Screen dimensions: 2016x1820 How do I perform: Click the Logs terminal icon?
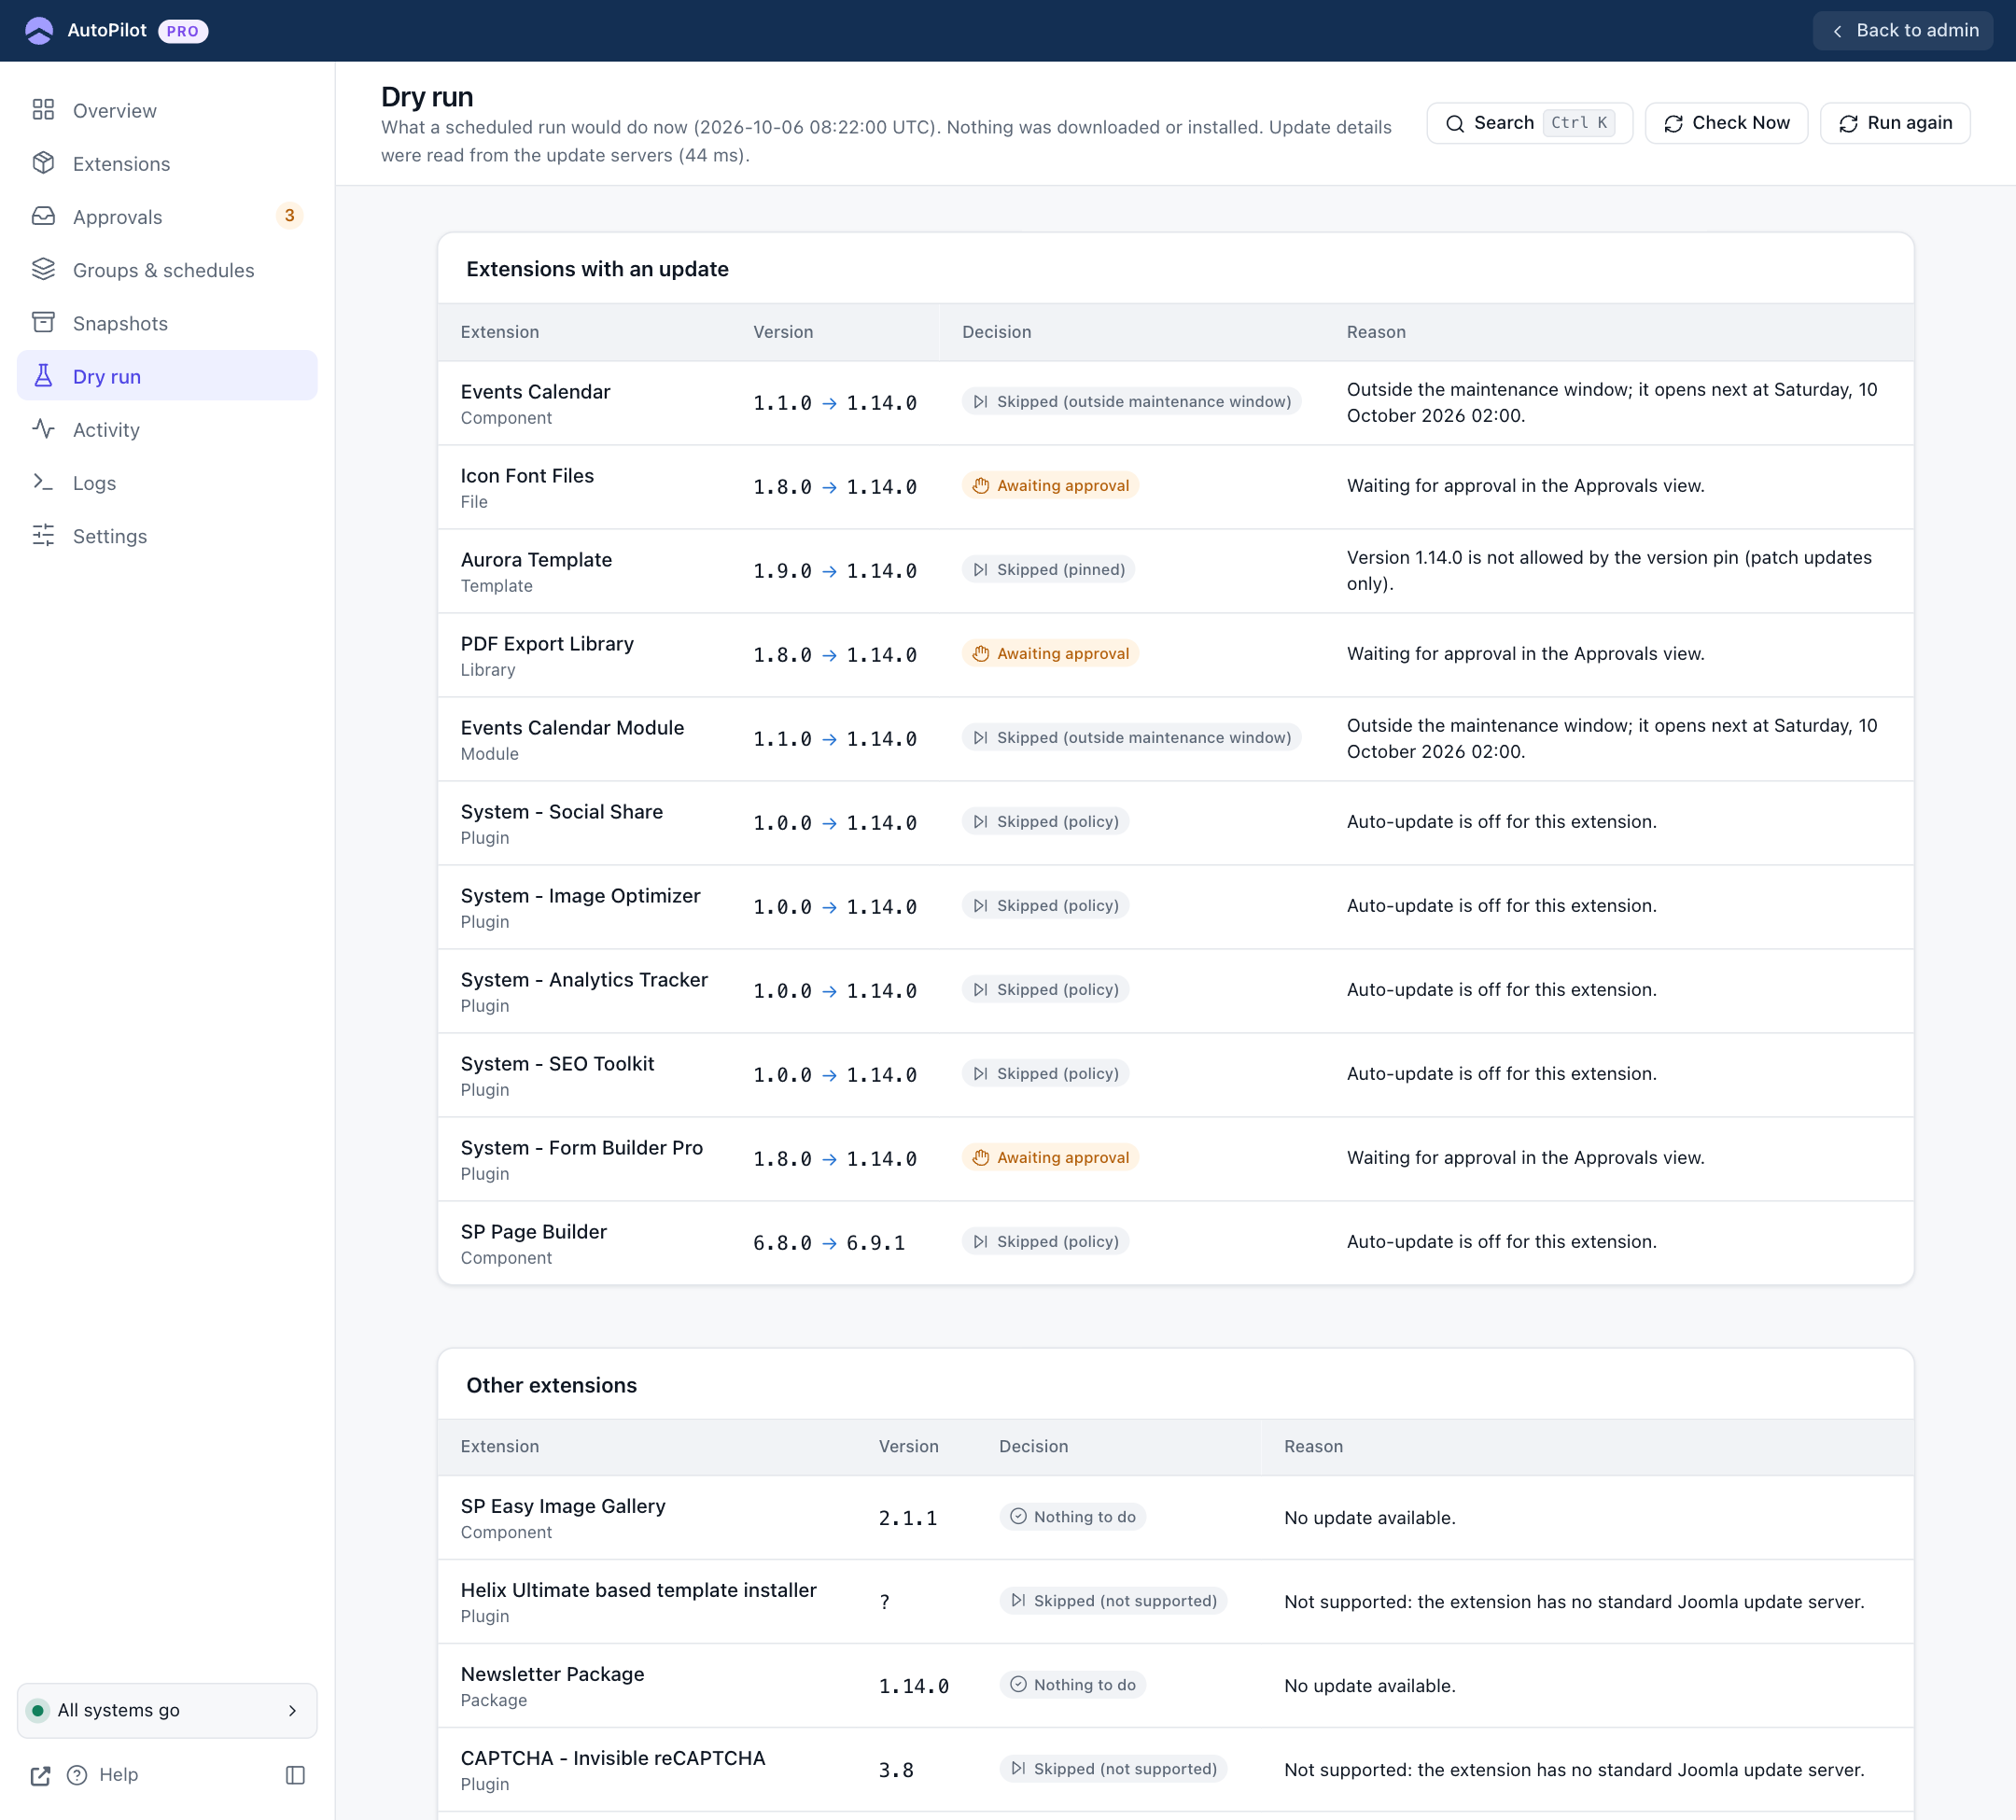tap(43, 482)
